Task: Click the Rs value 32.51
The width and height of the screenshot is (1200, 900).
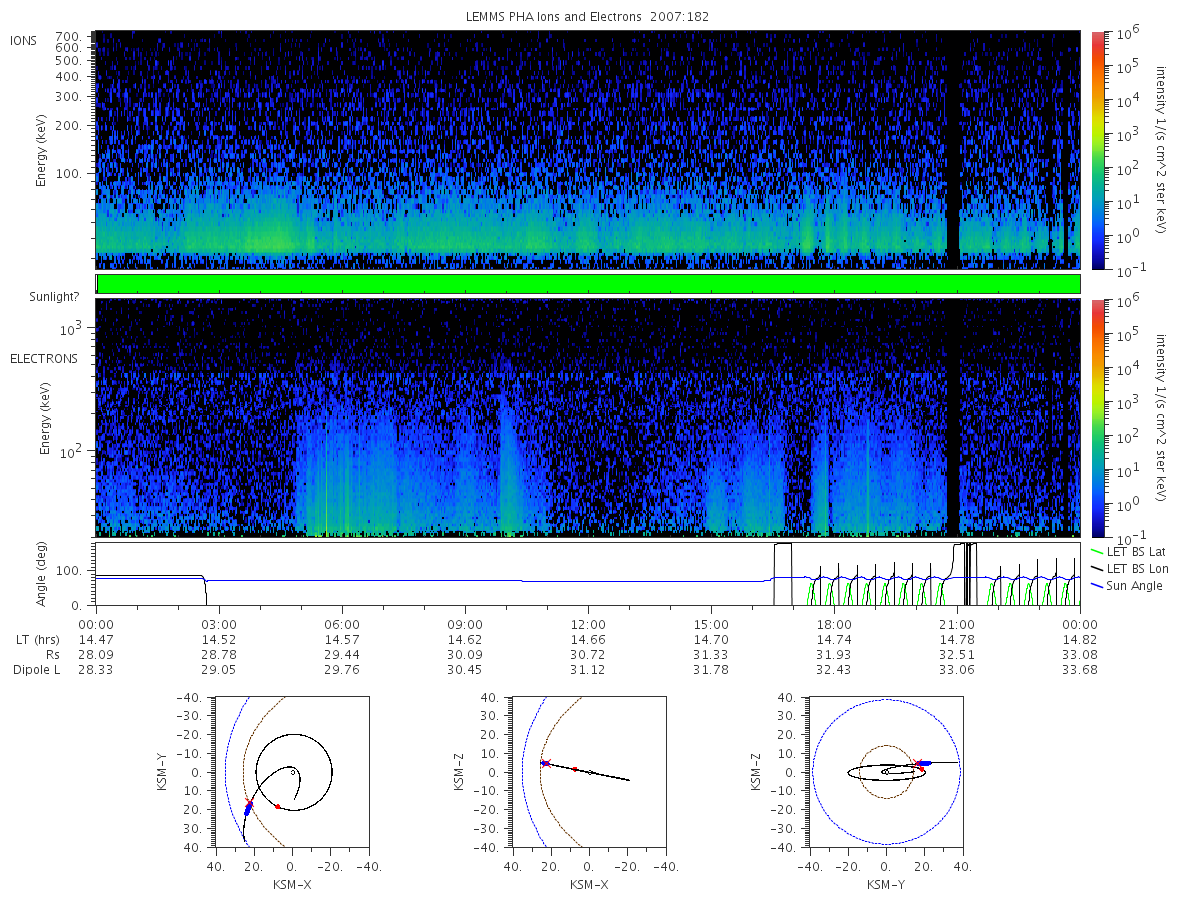Action: pyautogui.click(x=957, y=654)
